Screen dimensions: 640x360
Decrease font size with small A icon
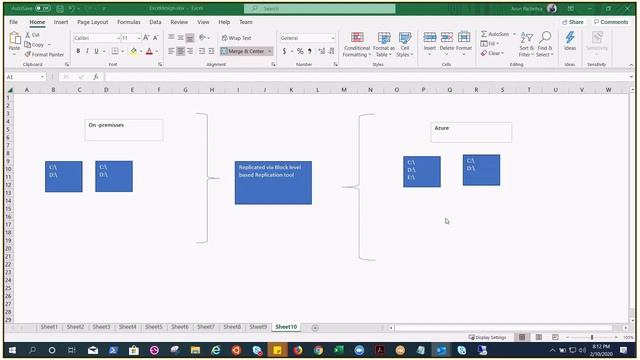click(156, 38)
